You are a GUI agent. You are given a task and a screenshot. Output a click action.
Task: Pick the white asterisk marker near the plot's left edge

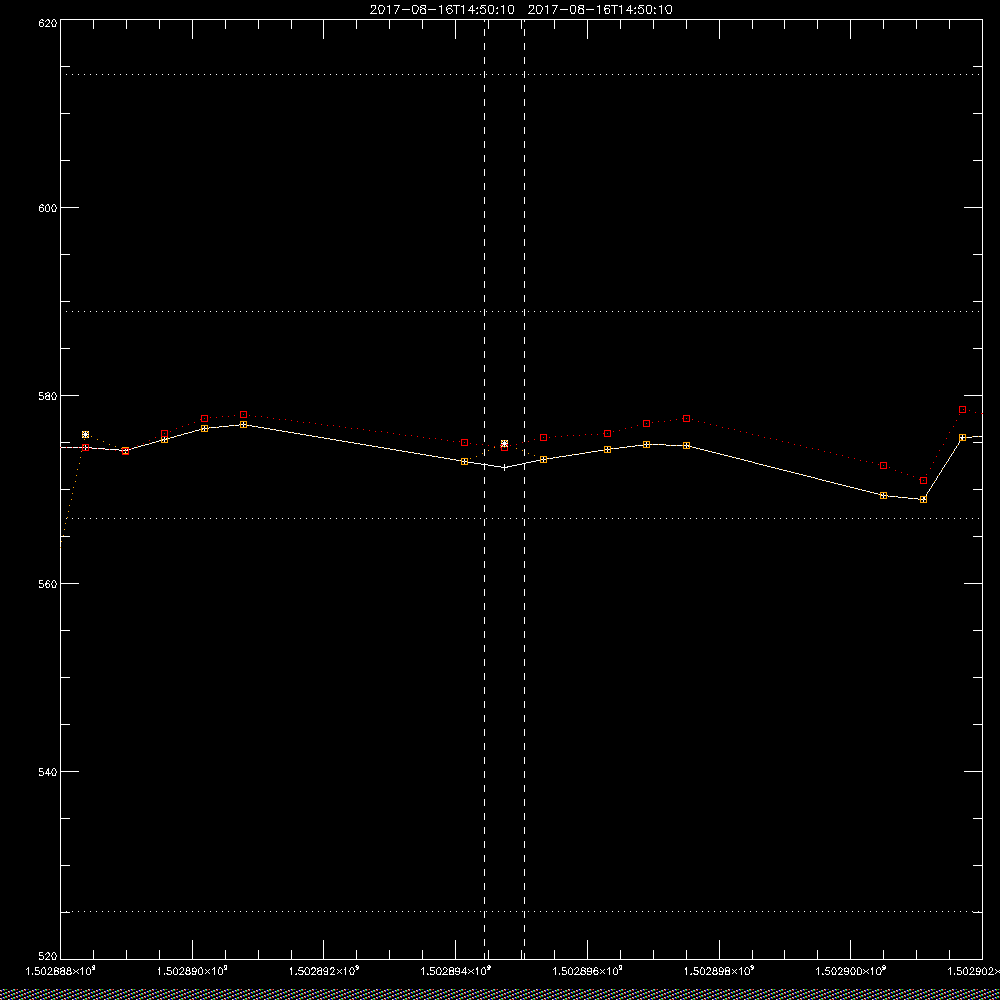tap(85, 434)
